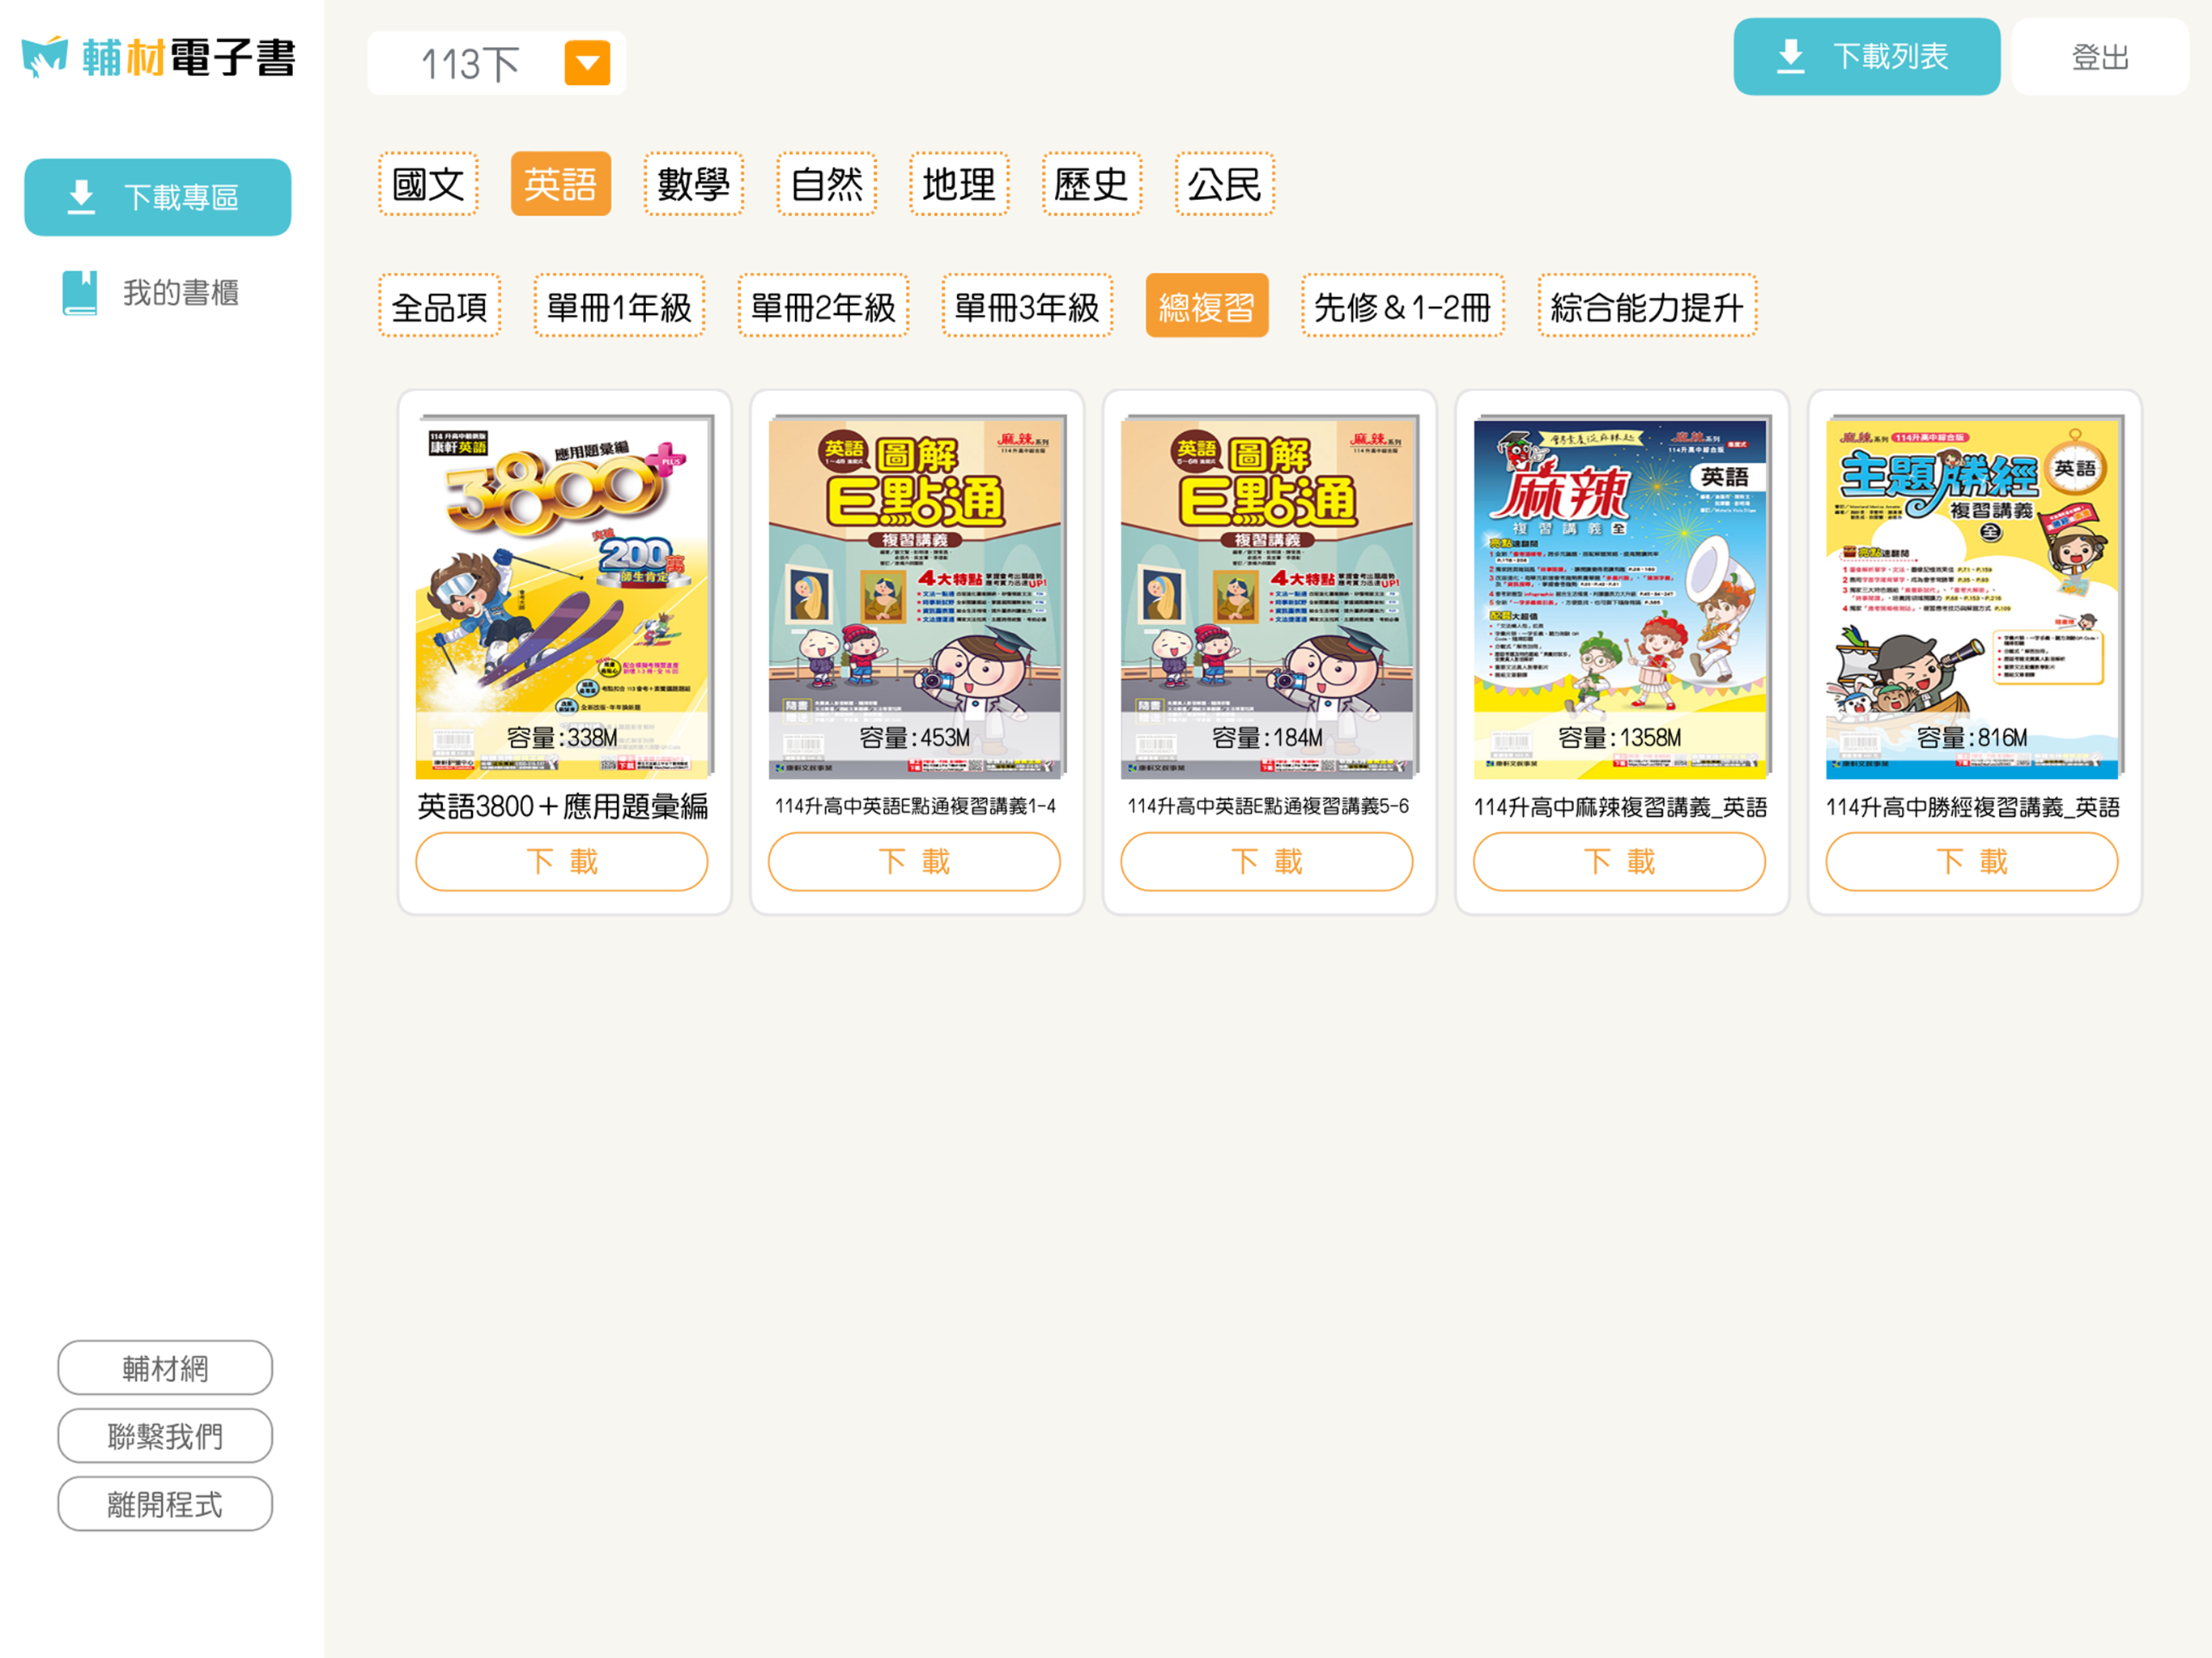Click the 主題勝經 cover thumbnail
Image resolution: width=2212 pixels, height=1658 pixels.
[1974, 596]
